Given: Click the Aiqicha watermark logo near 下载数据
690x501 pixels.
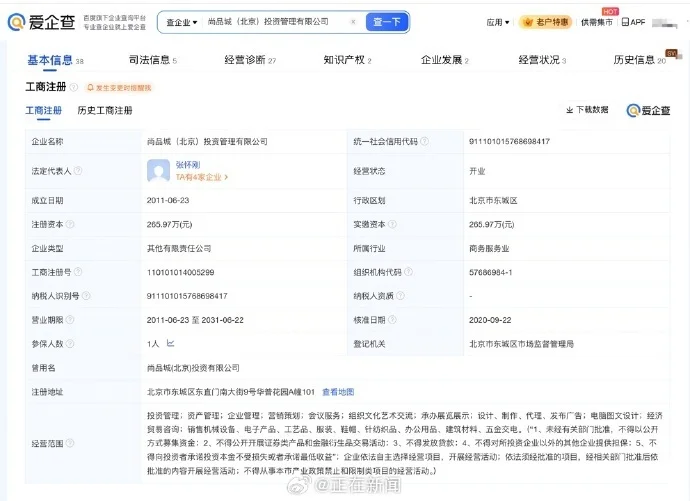Looking at the screenshot, I should [x=648, y=110].
